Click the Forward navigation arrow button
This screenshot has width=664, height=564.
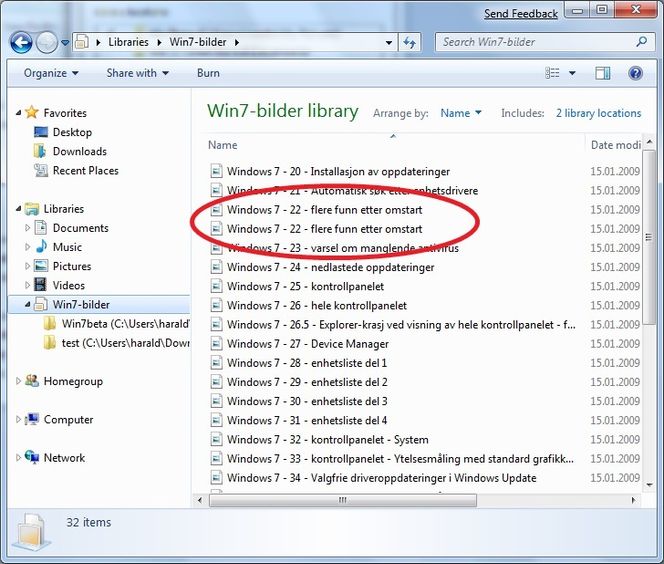pyautogui.click(x=46, y=42)
